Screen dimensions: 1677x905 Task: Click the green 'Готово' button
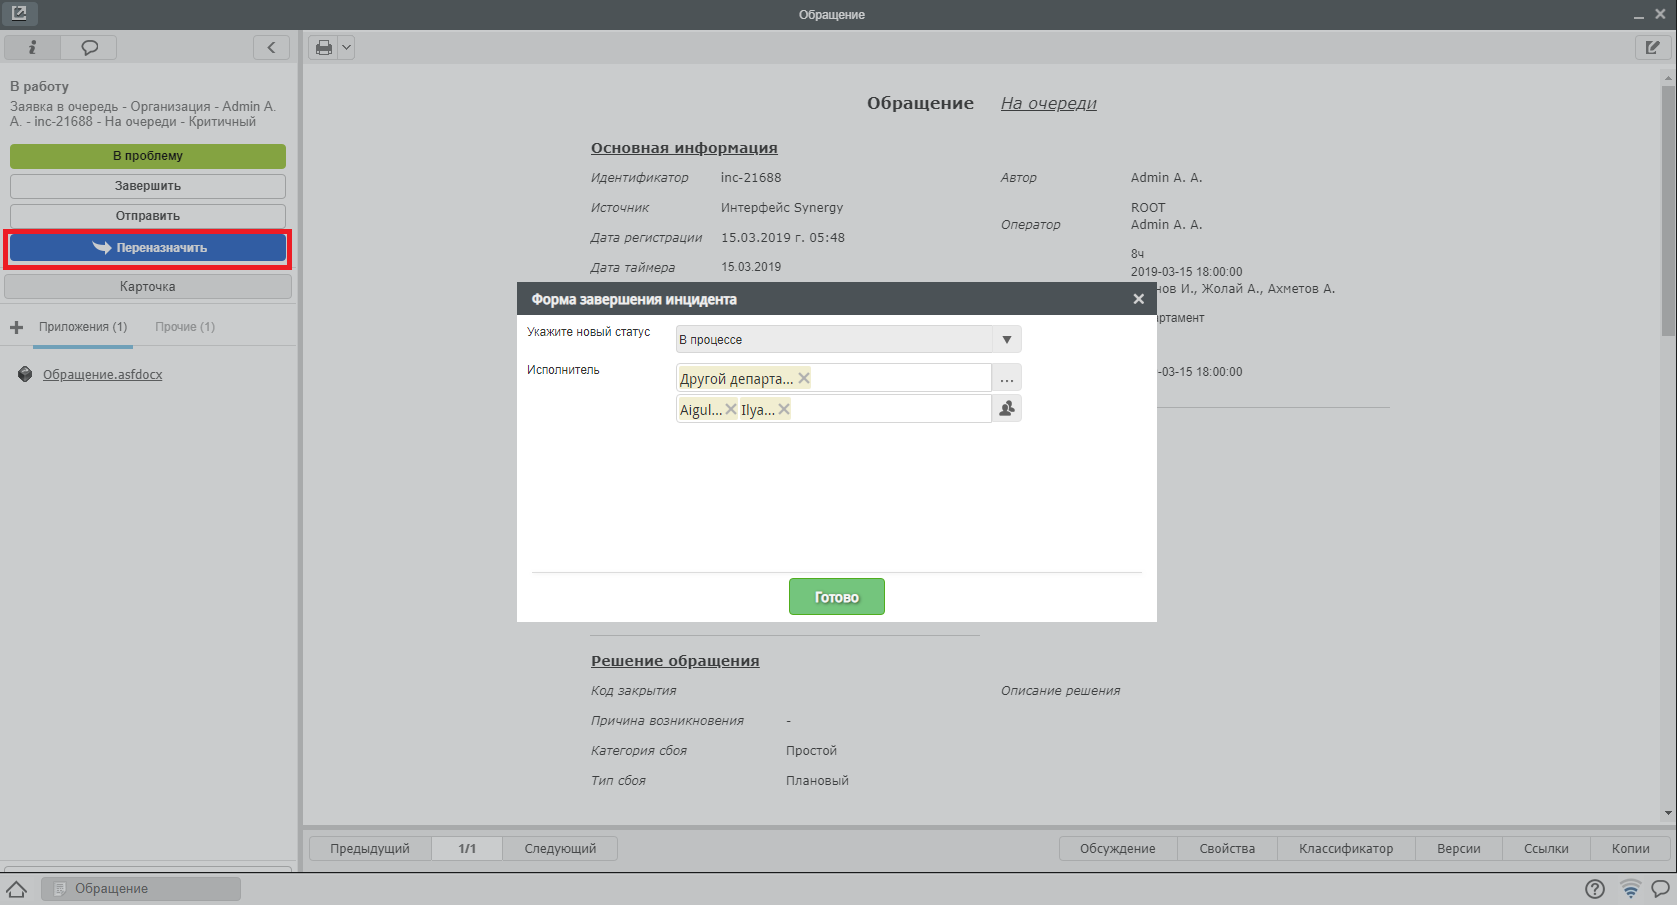click(x=837, y=597)
